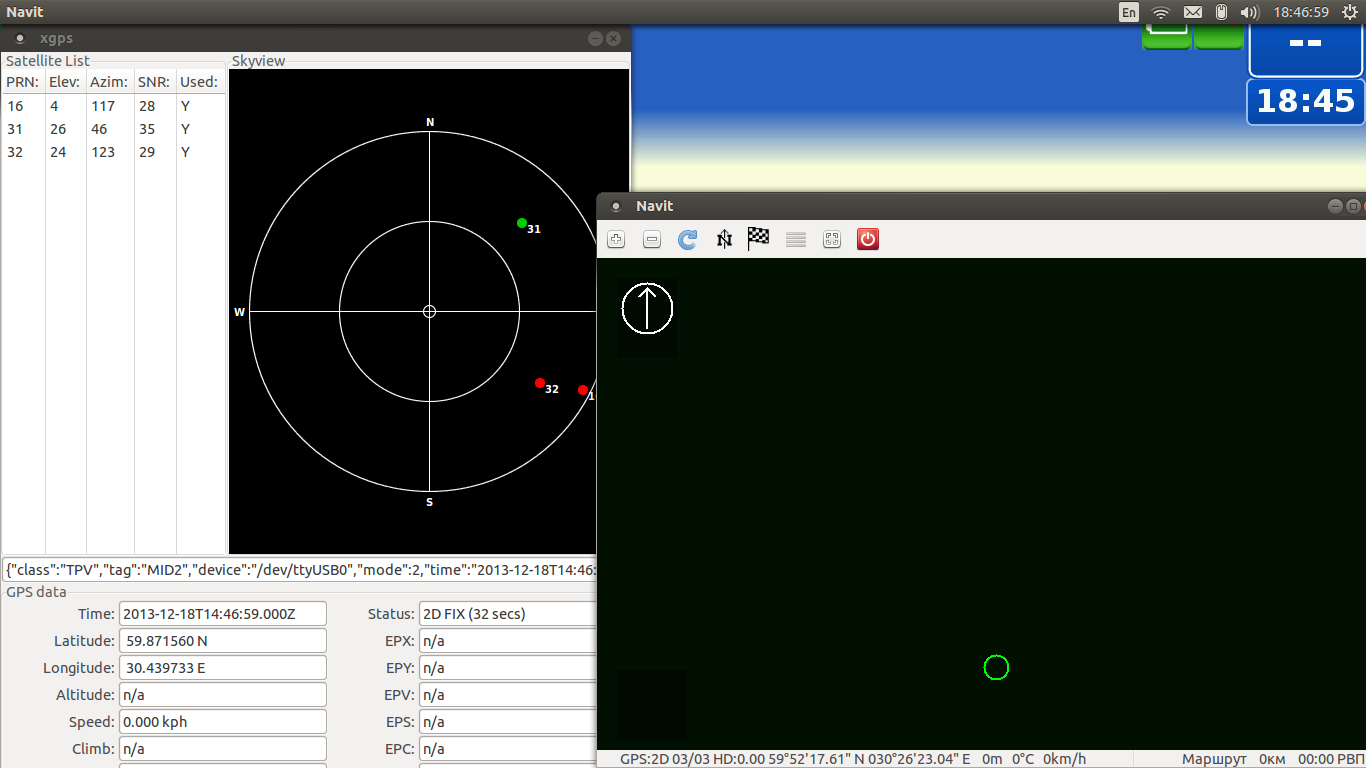Open the mail envelope messaging menu
1366x768 pixels.
click(1192, 12)
